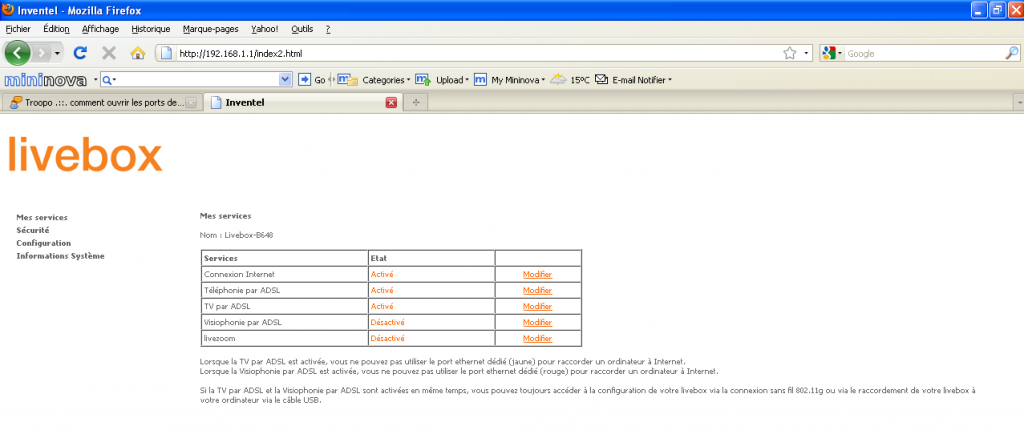
Task: Reload the current page
Action: coord(80,53)
